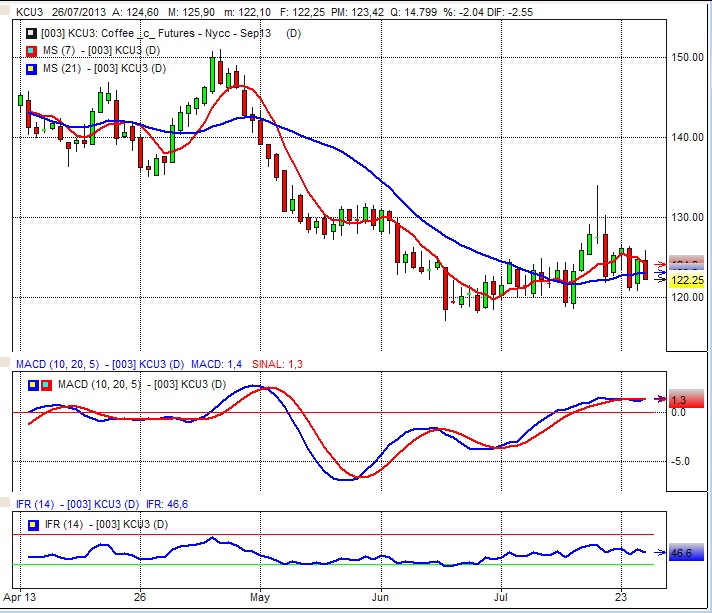Image resolution: width=712 pixels, height=613 pixels.
Task: Click the blue MACD line legend square
Action: coord(32,385)
